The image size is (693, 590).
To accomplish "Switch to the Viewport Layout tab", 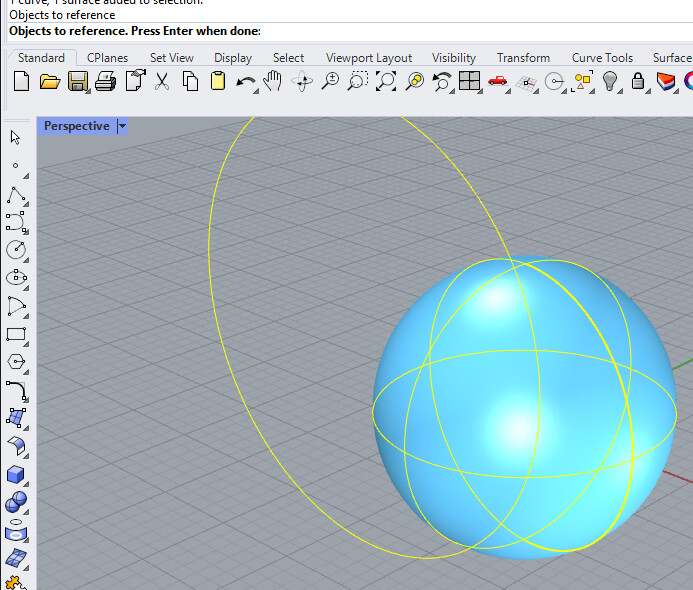I will [x=369, y=58].
